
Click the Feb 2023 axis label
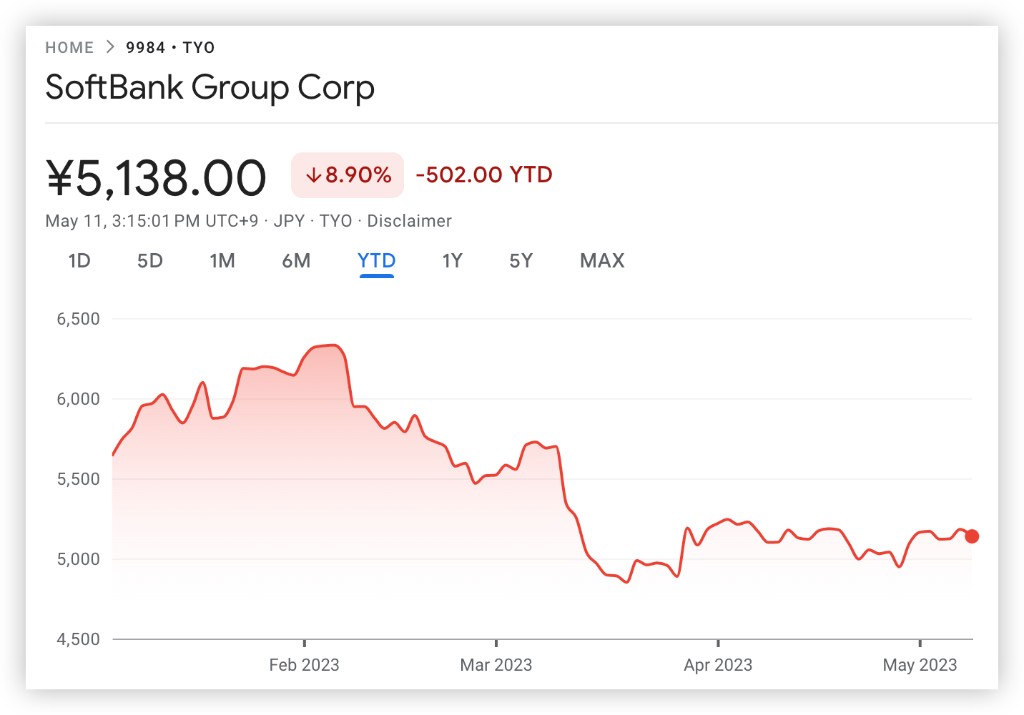(x=304, y=664)
